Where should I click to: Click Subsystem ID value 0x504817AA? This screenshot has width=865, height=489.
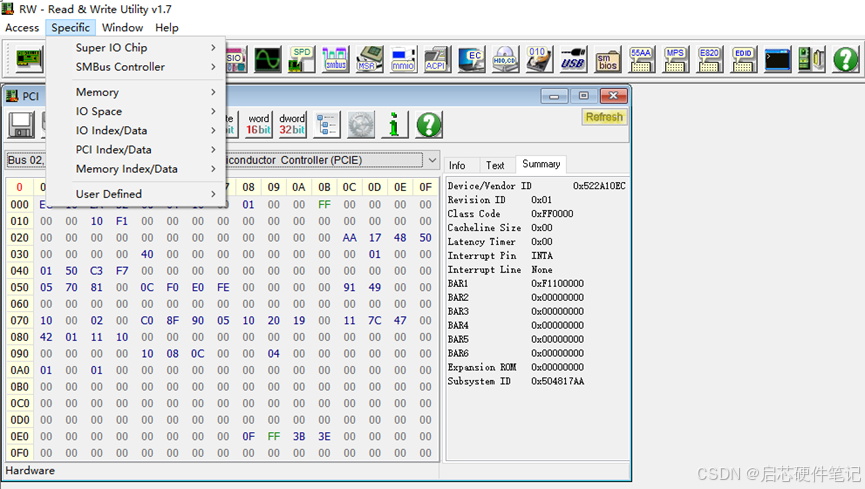coord(558,381)
